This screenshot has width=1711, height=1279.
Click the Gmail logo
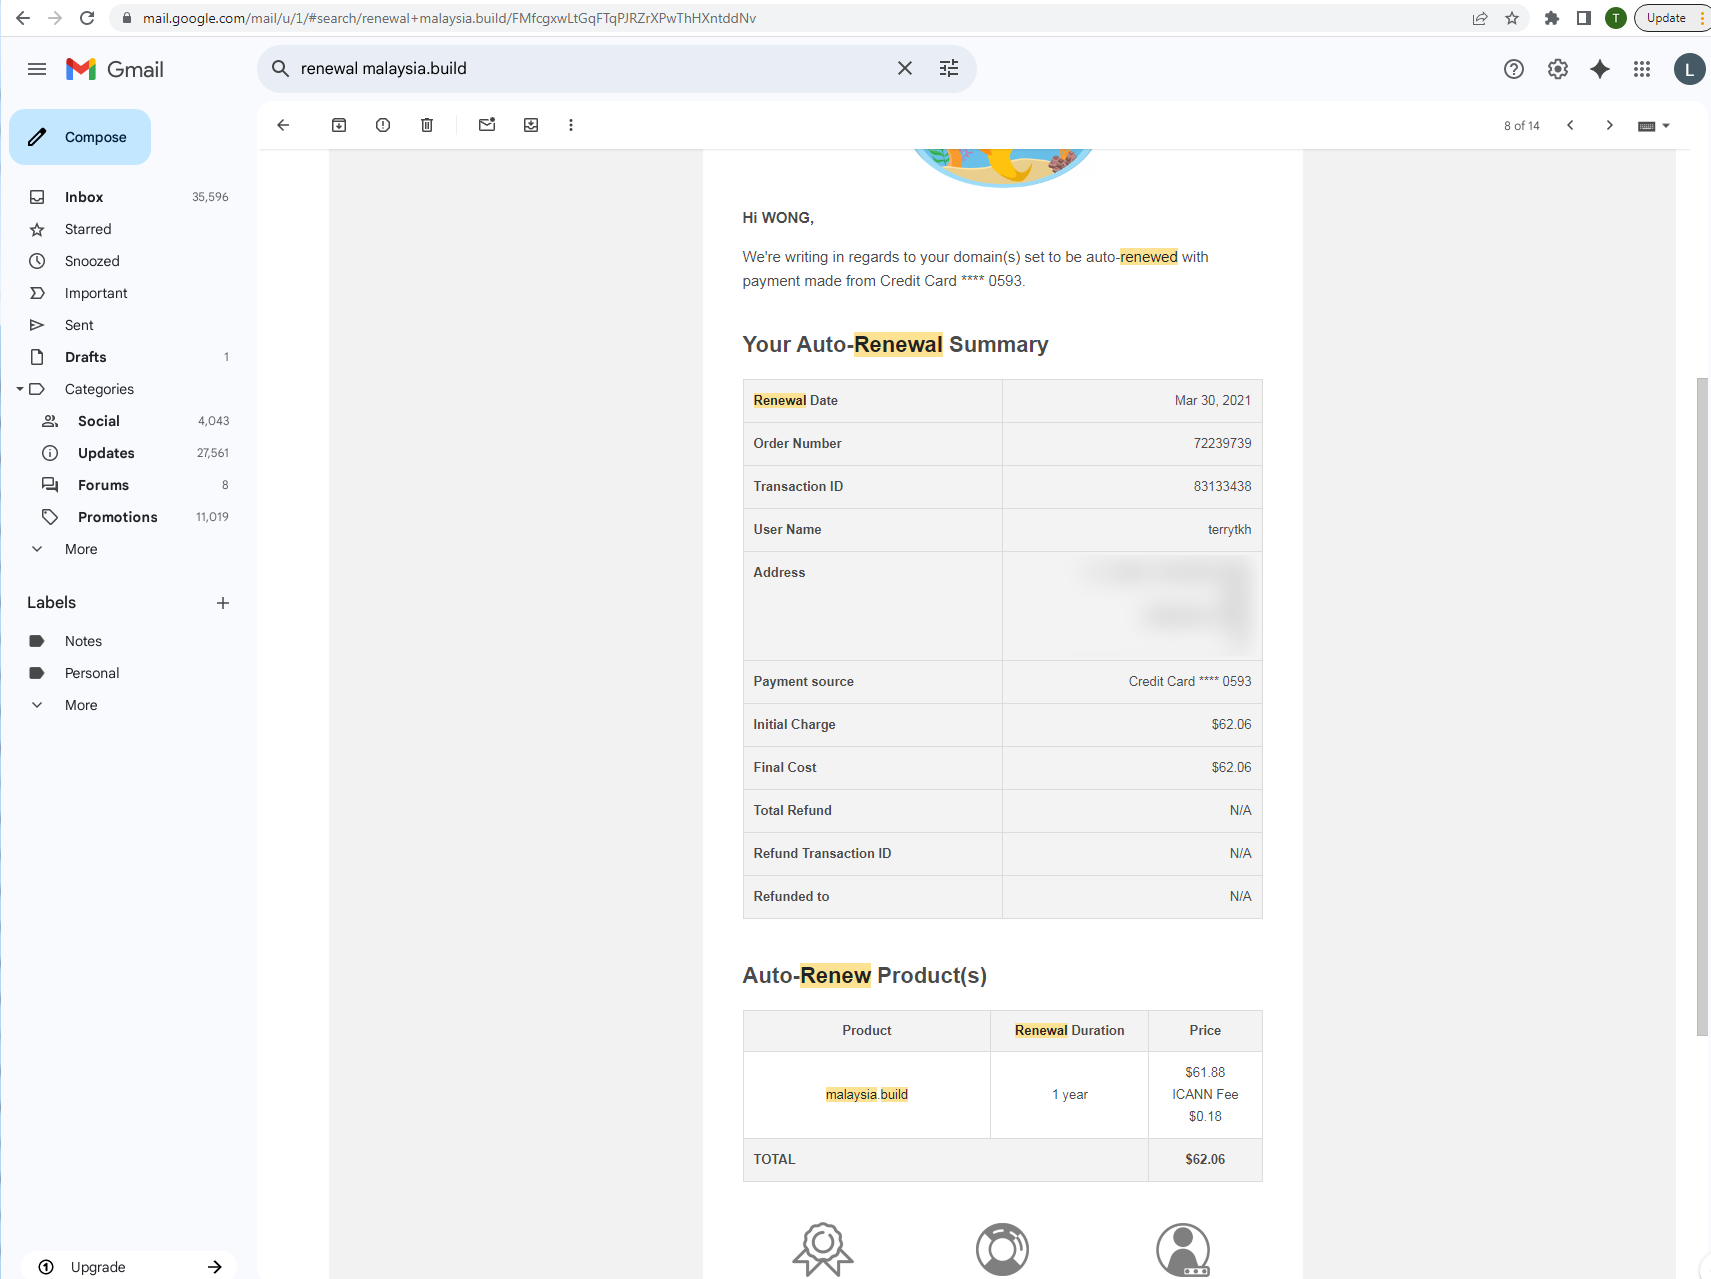click(115, 69)
